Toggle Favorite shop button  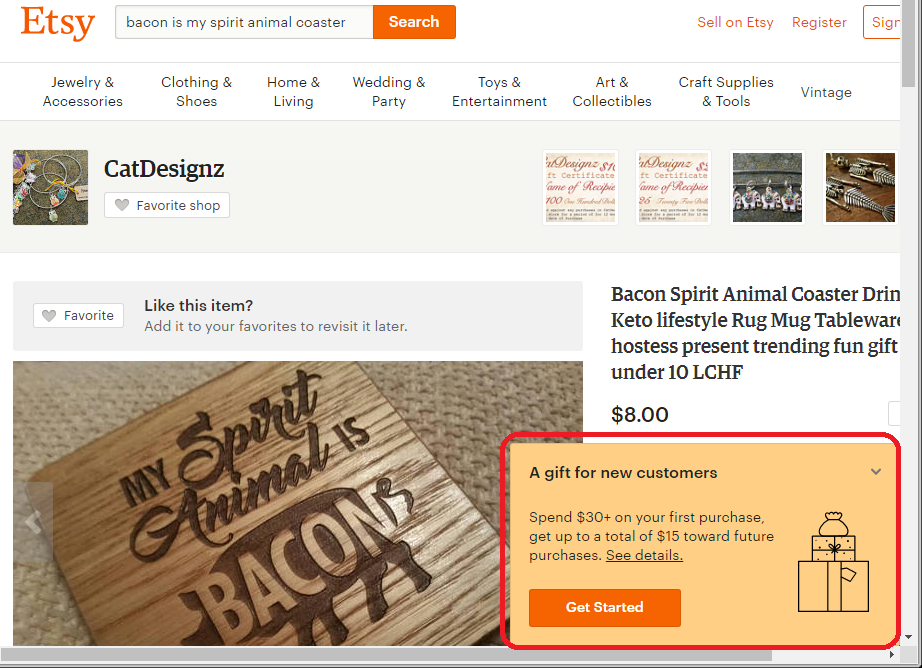pos(167,205)
